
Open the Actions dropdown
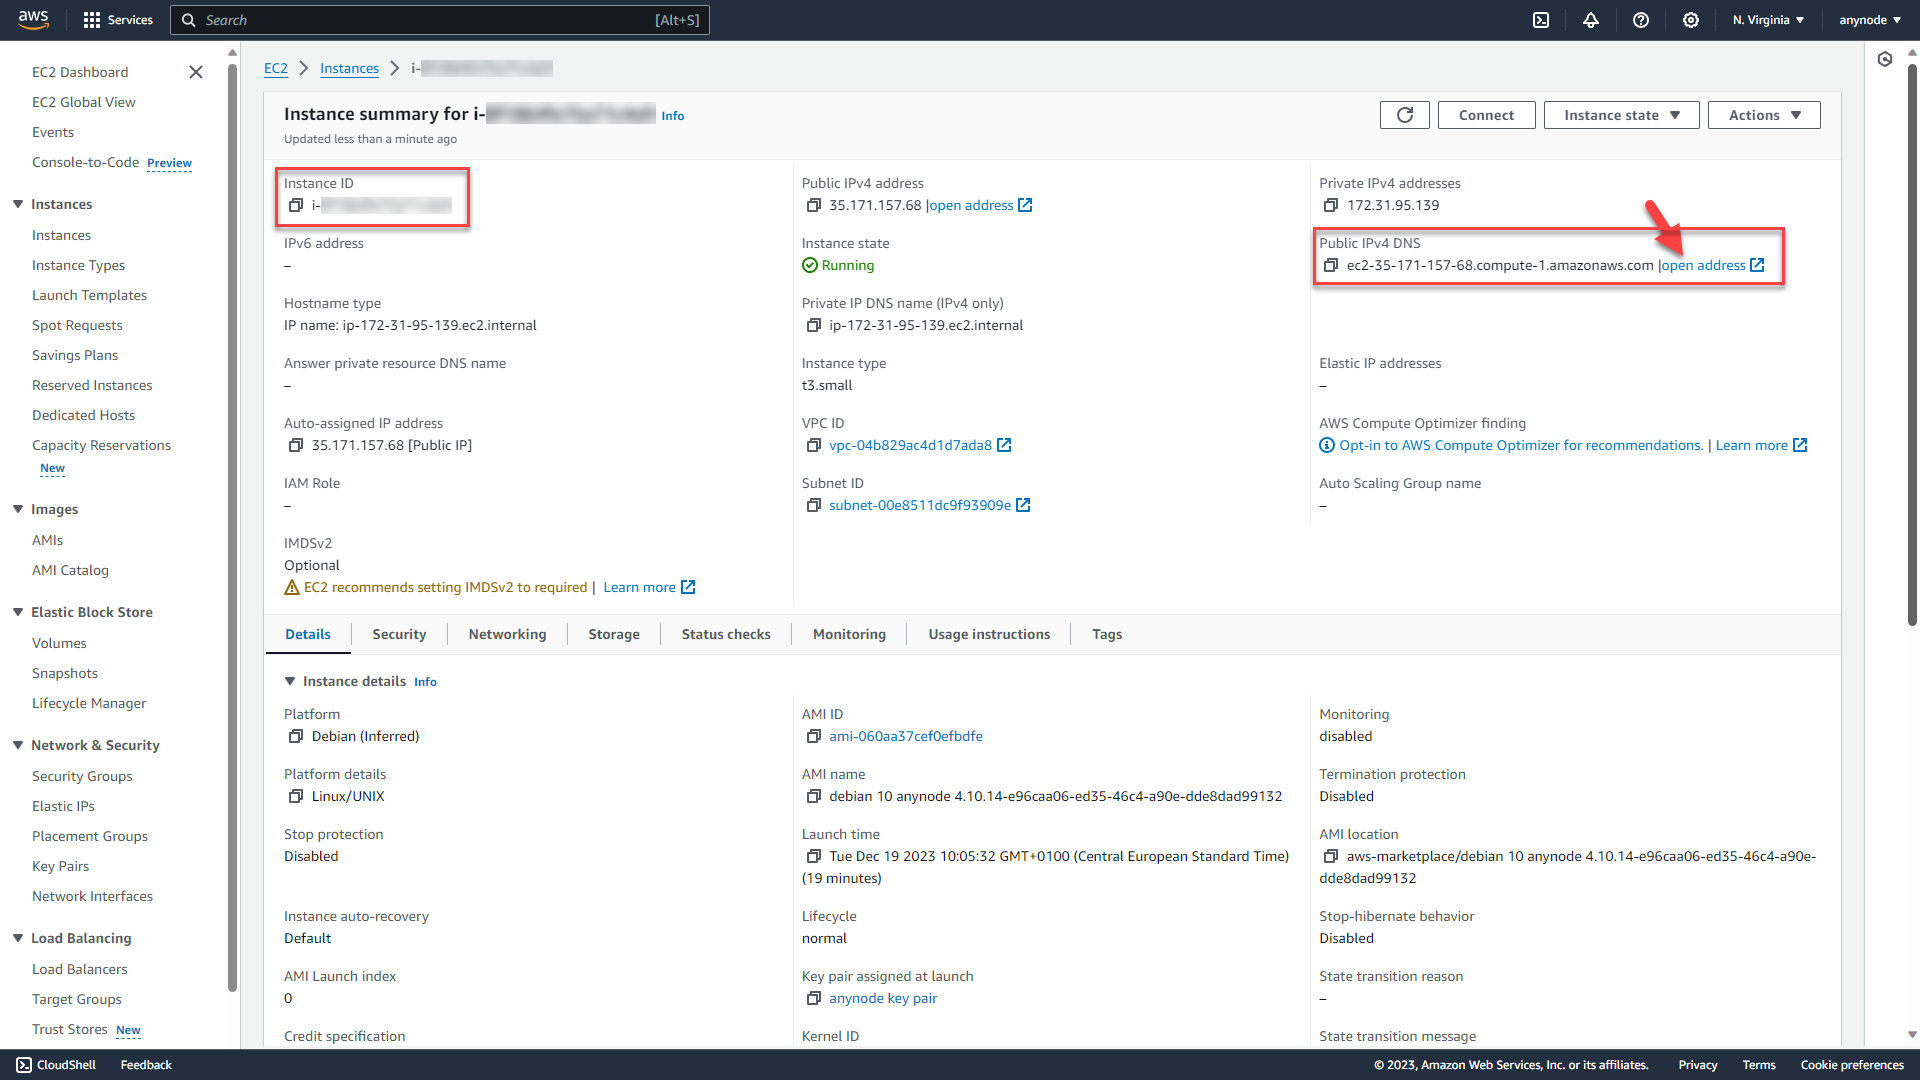1764,115
